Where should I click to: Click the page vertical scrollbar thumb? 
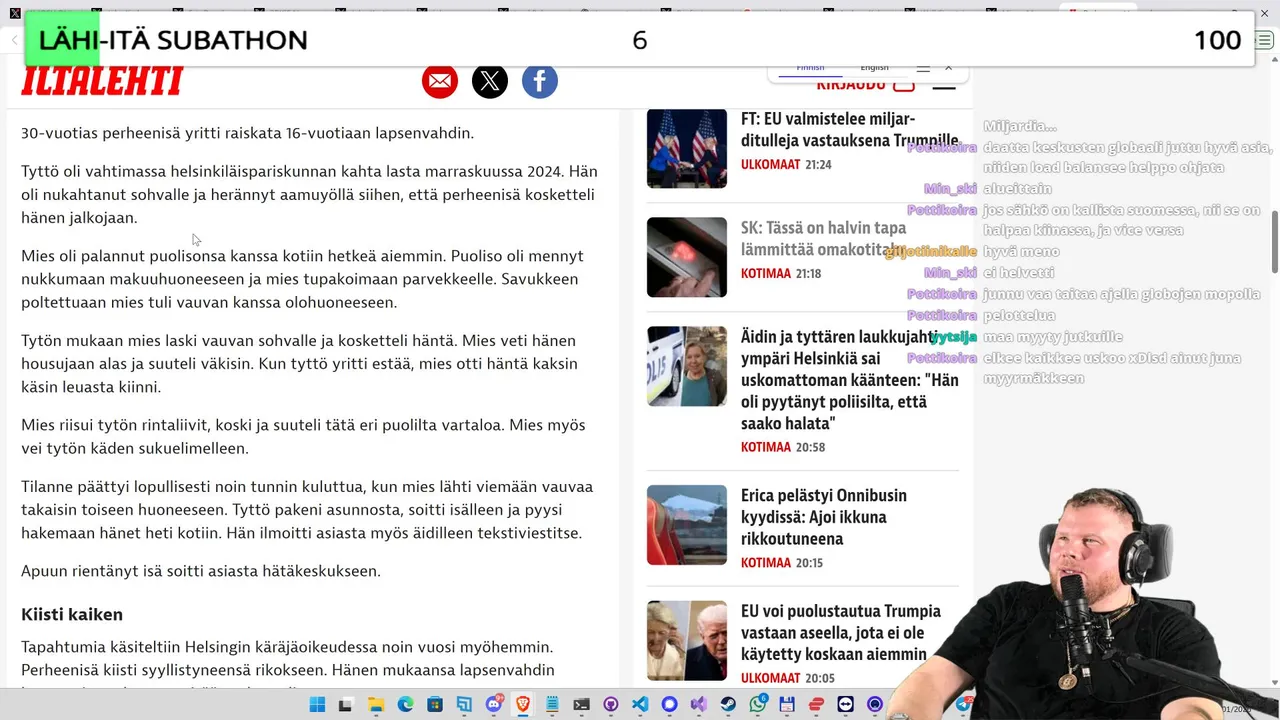1274,241
